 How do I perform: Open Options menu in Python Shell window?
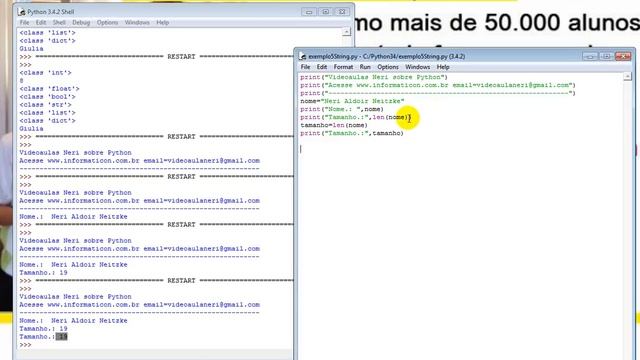[x=107, y=22]
